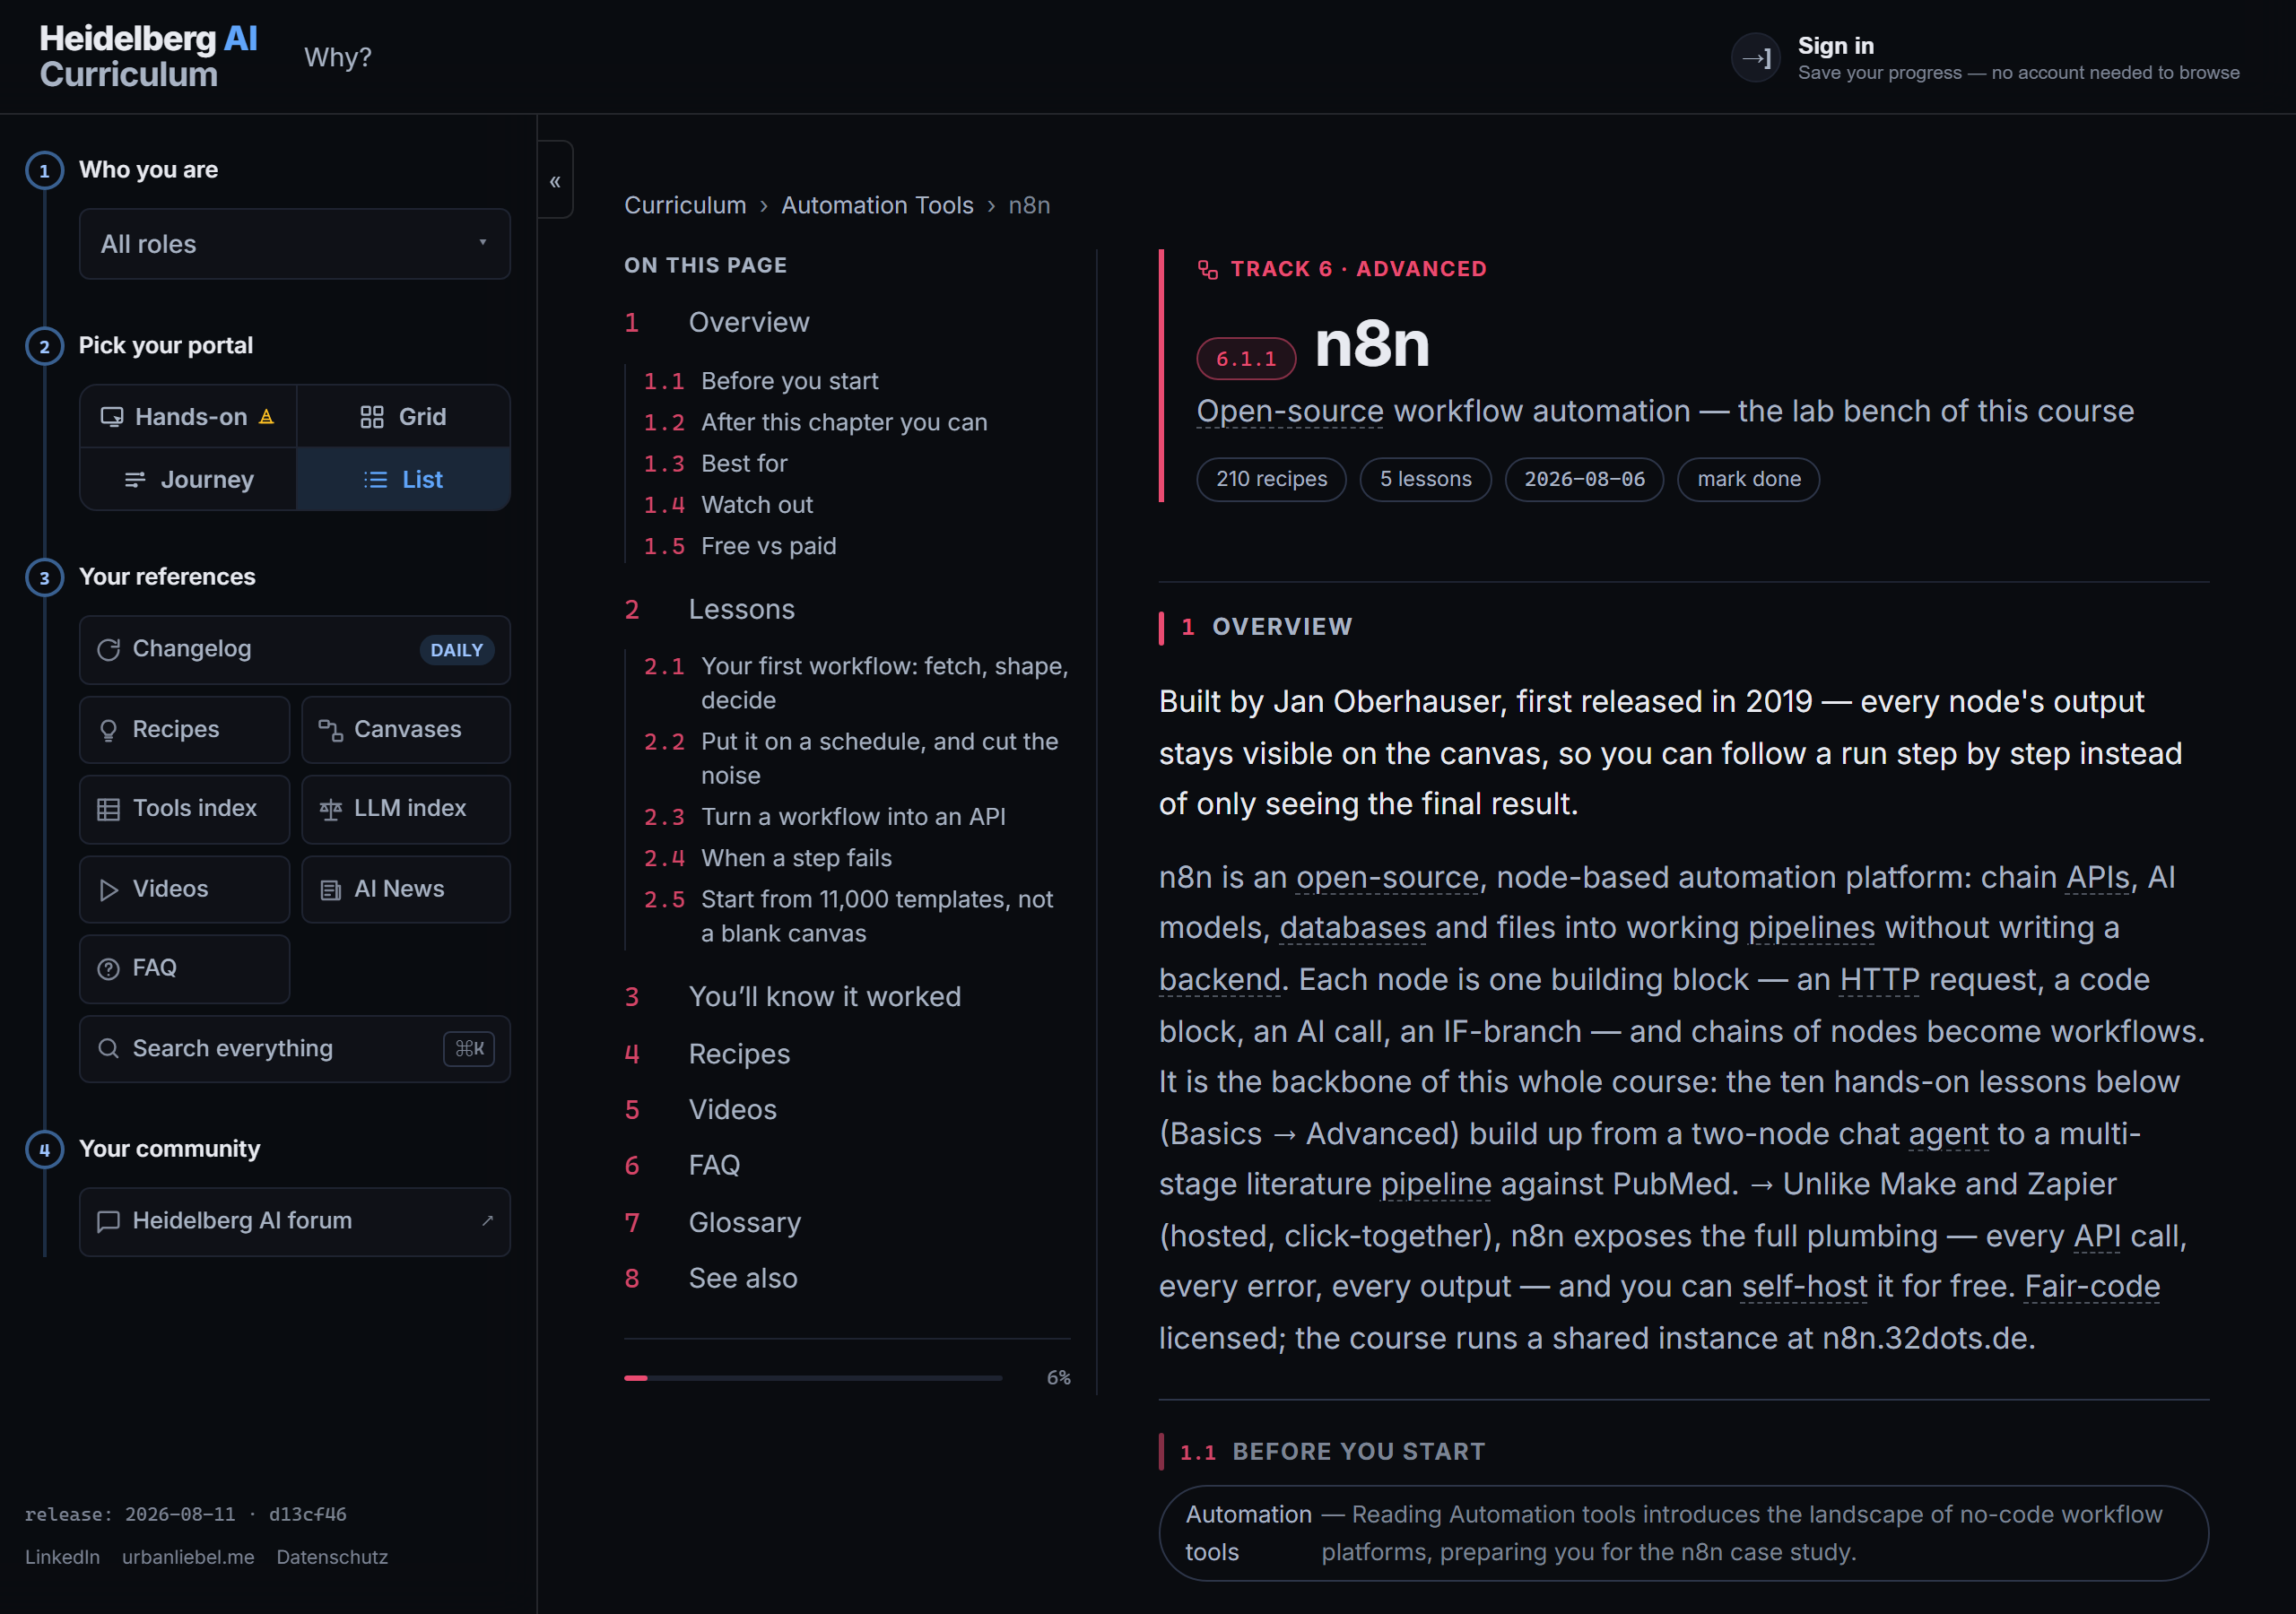
Task: Click the 210 recipes pill
Action: pos(1271,479)
